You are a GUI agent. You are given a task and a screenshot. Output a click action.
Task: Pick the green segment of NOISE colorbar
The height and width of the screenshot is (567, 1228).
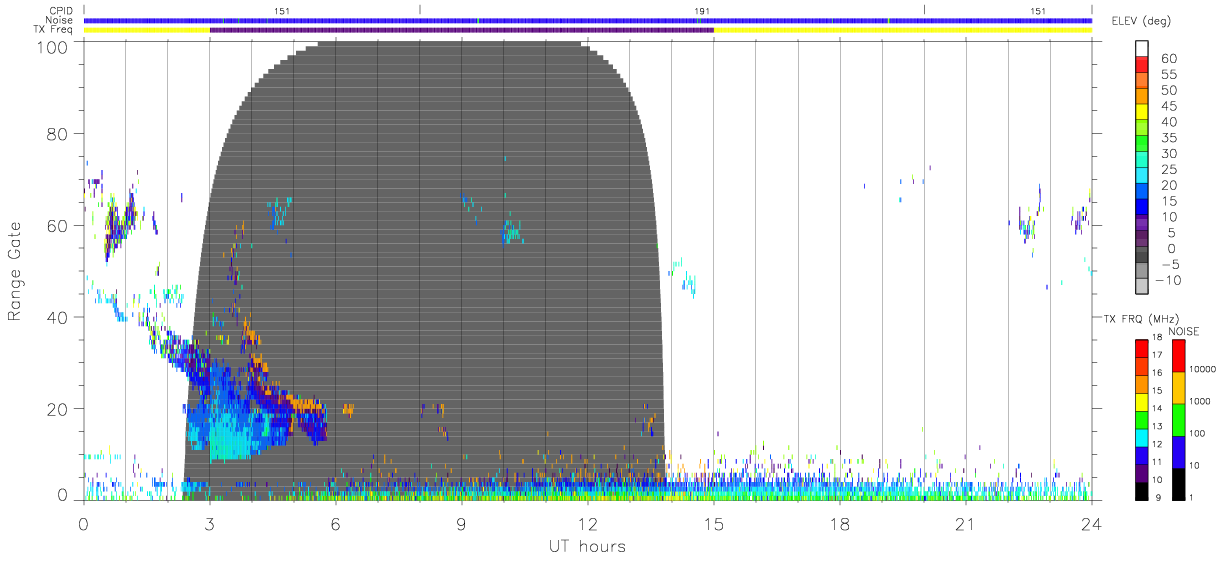(x=1178, y=420)
